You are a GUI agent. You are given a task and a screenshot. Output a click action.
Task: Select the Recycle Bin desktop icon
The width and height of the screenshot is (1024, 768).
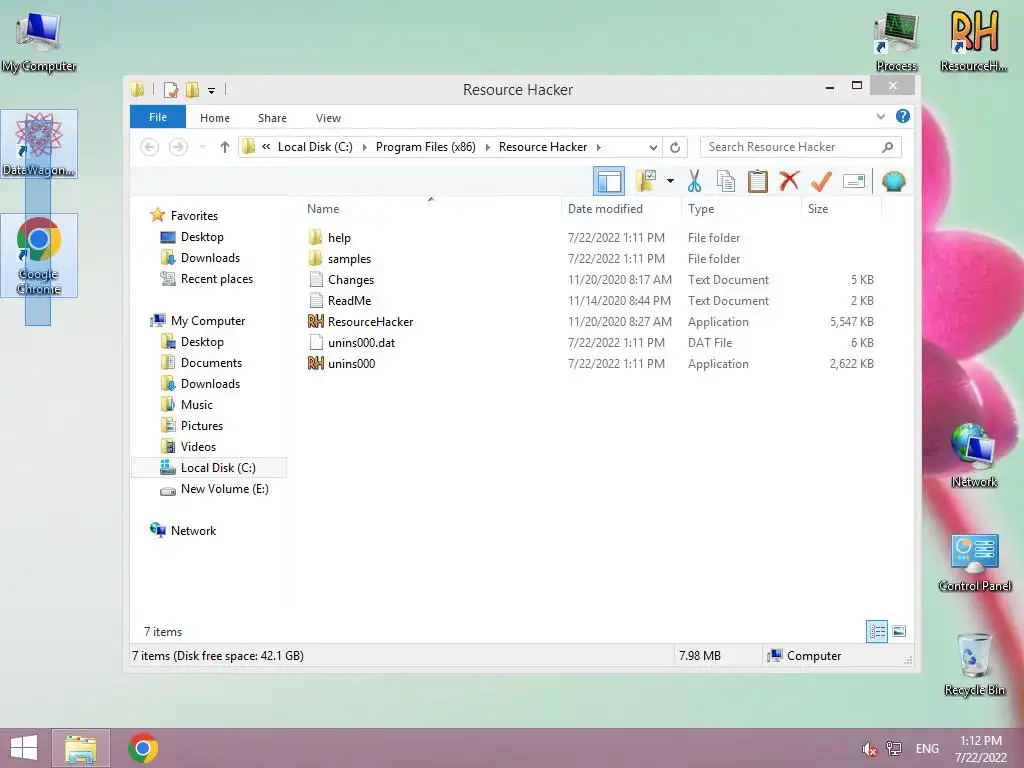974,664
